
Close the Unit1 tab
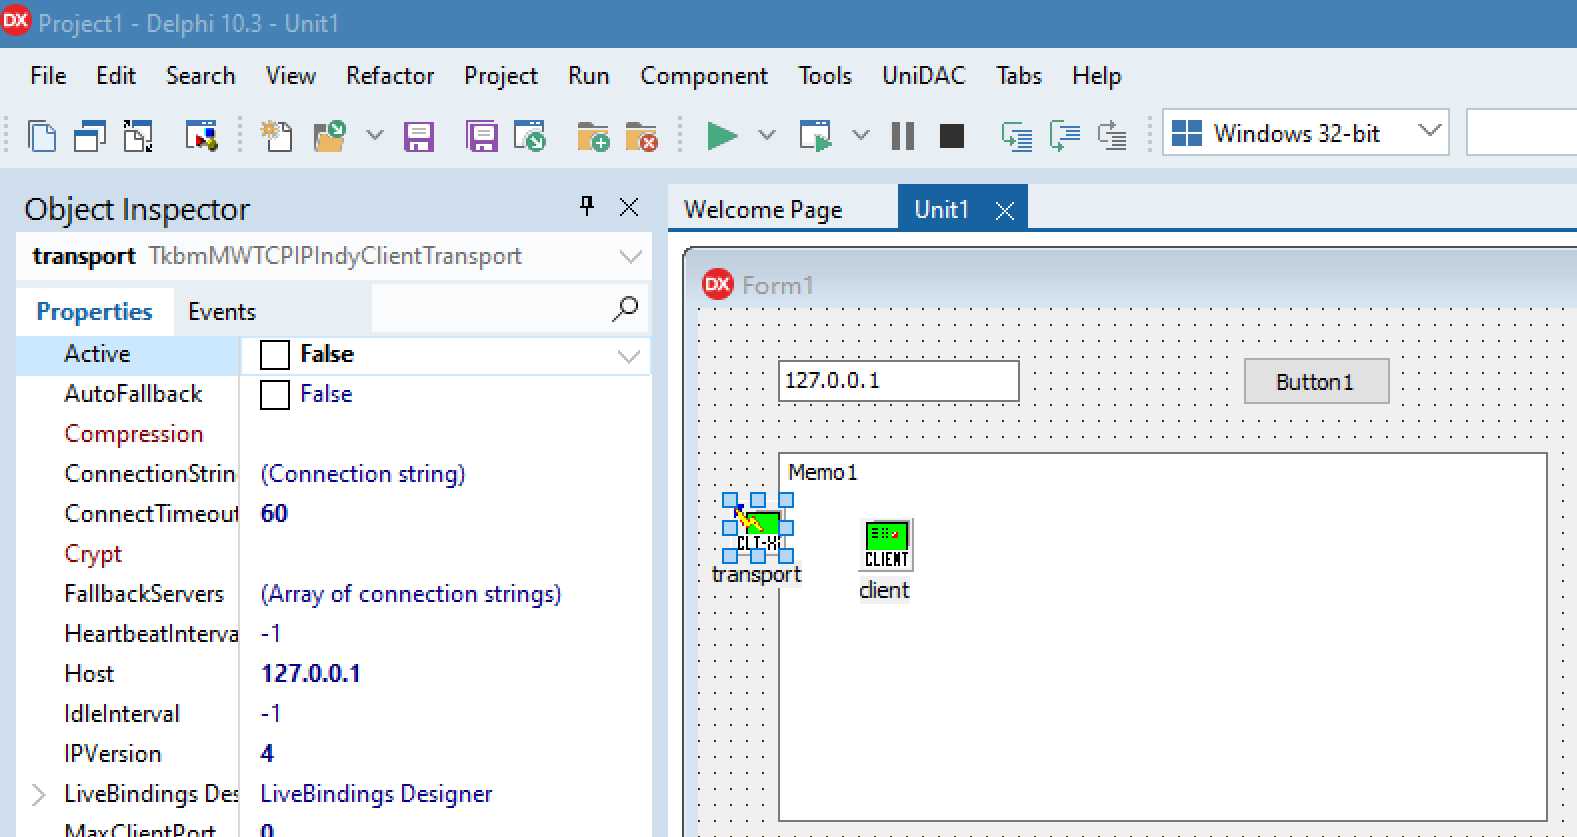(x=1005, y=210)
